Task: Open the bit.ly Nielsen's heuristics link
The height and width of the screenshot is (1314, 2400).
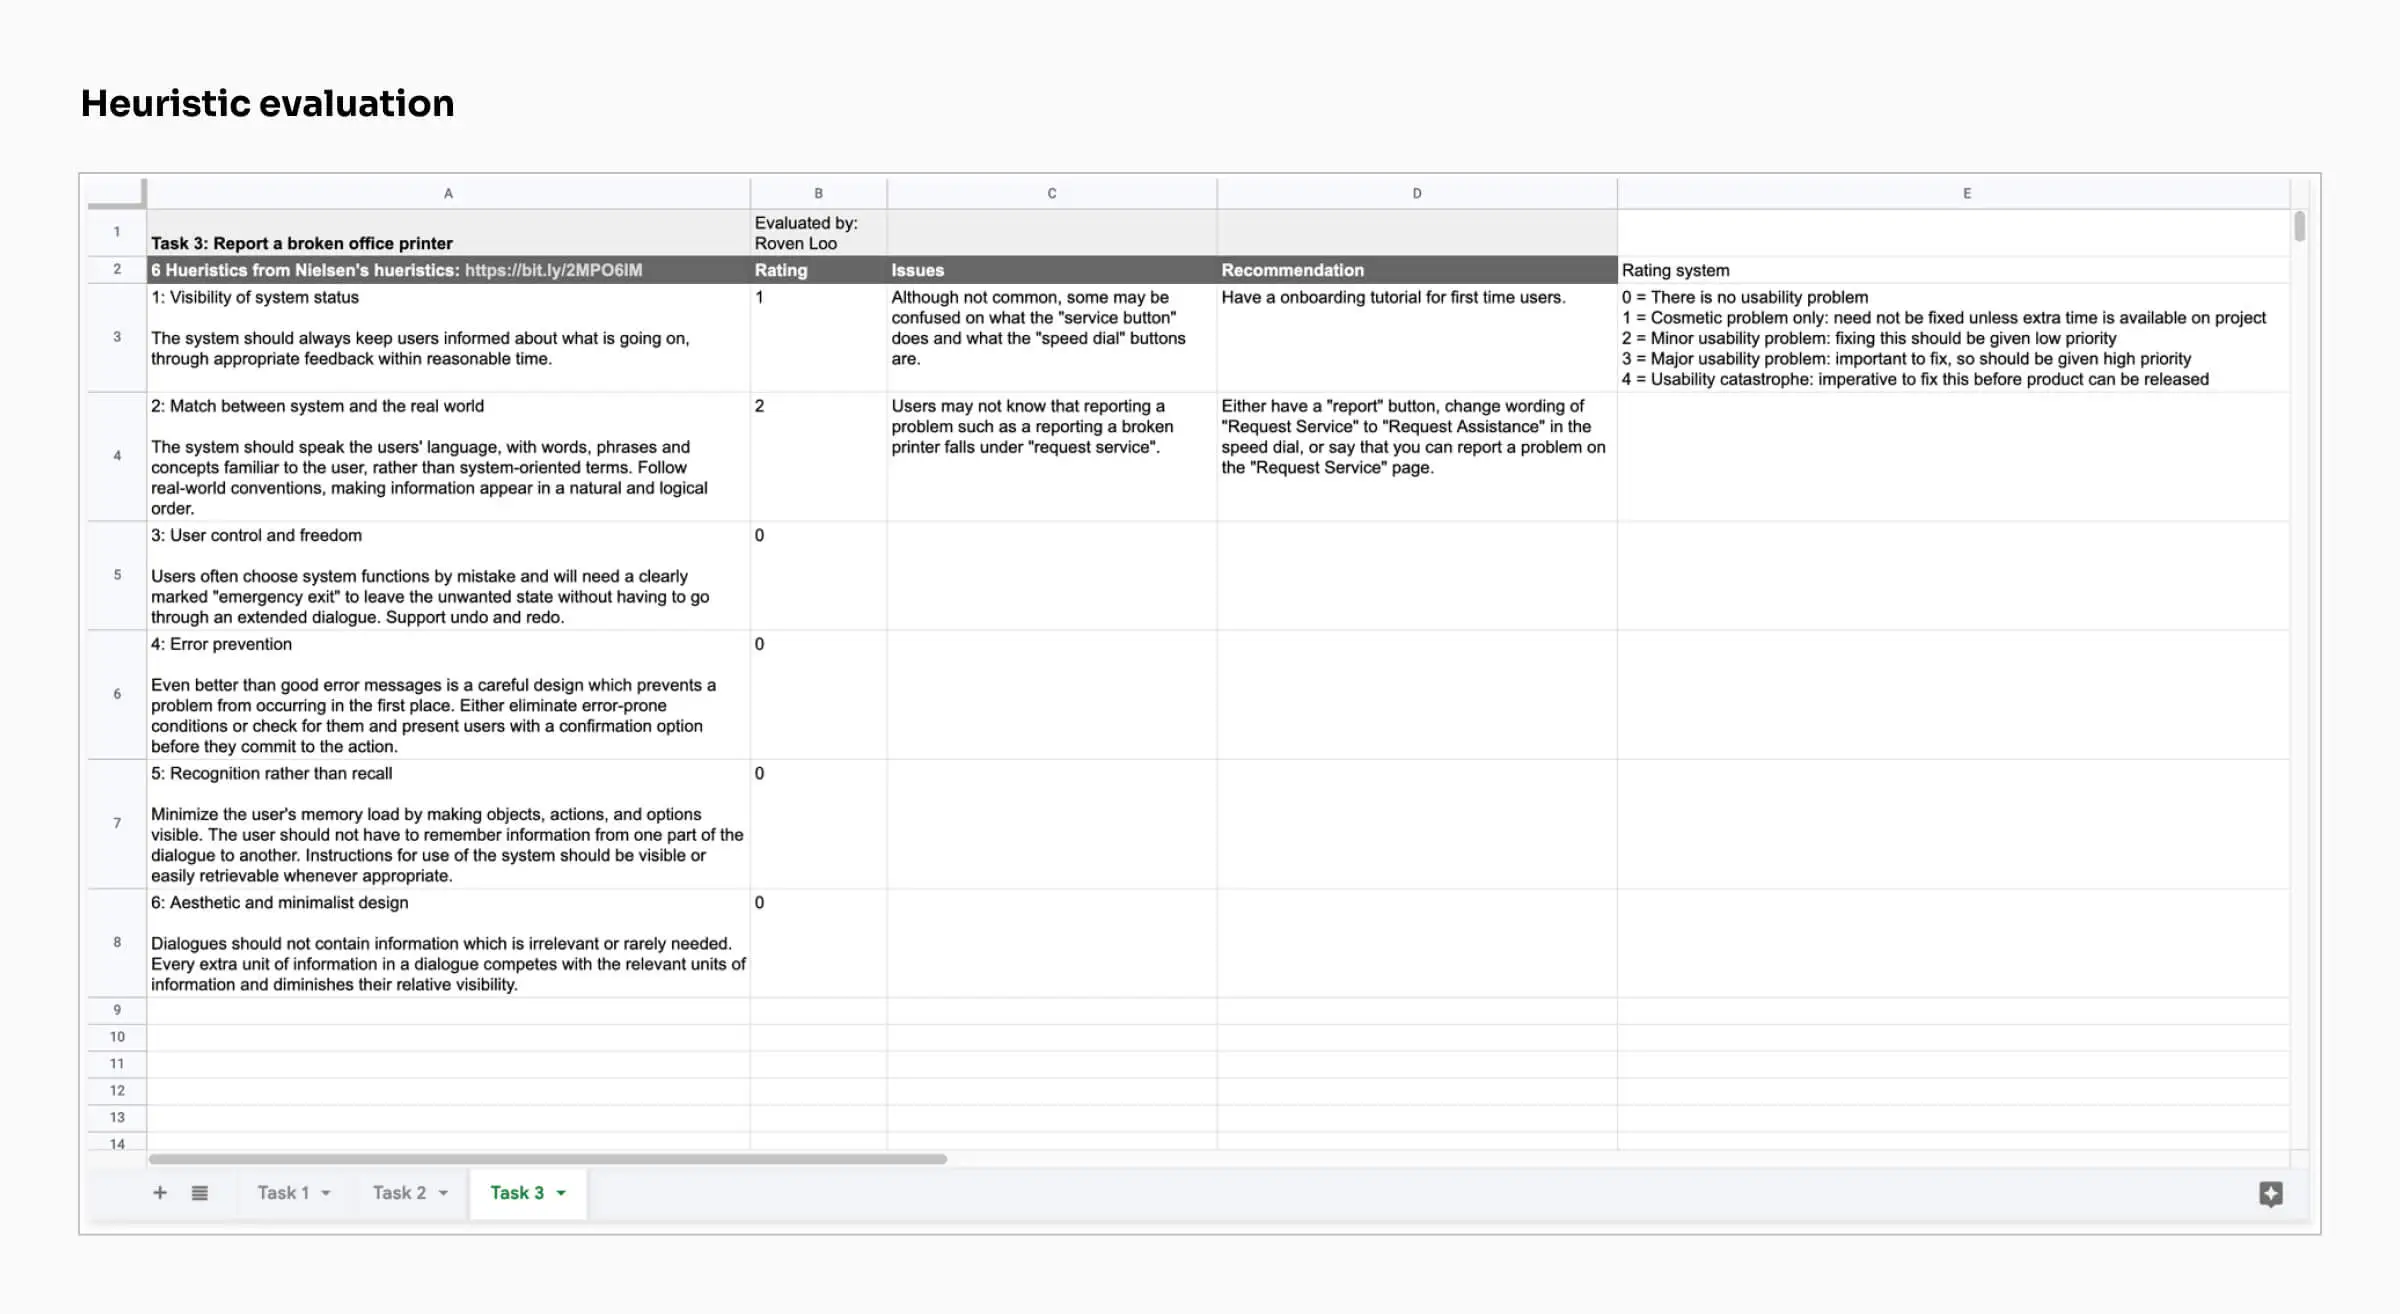Action: click(553, 270)
